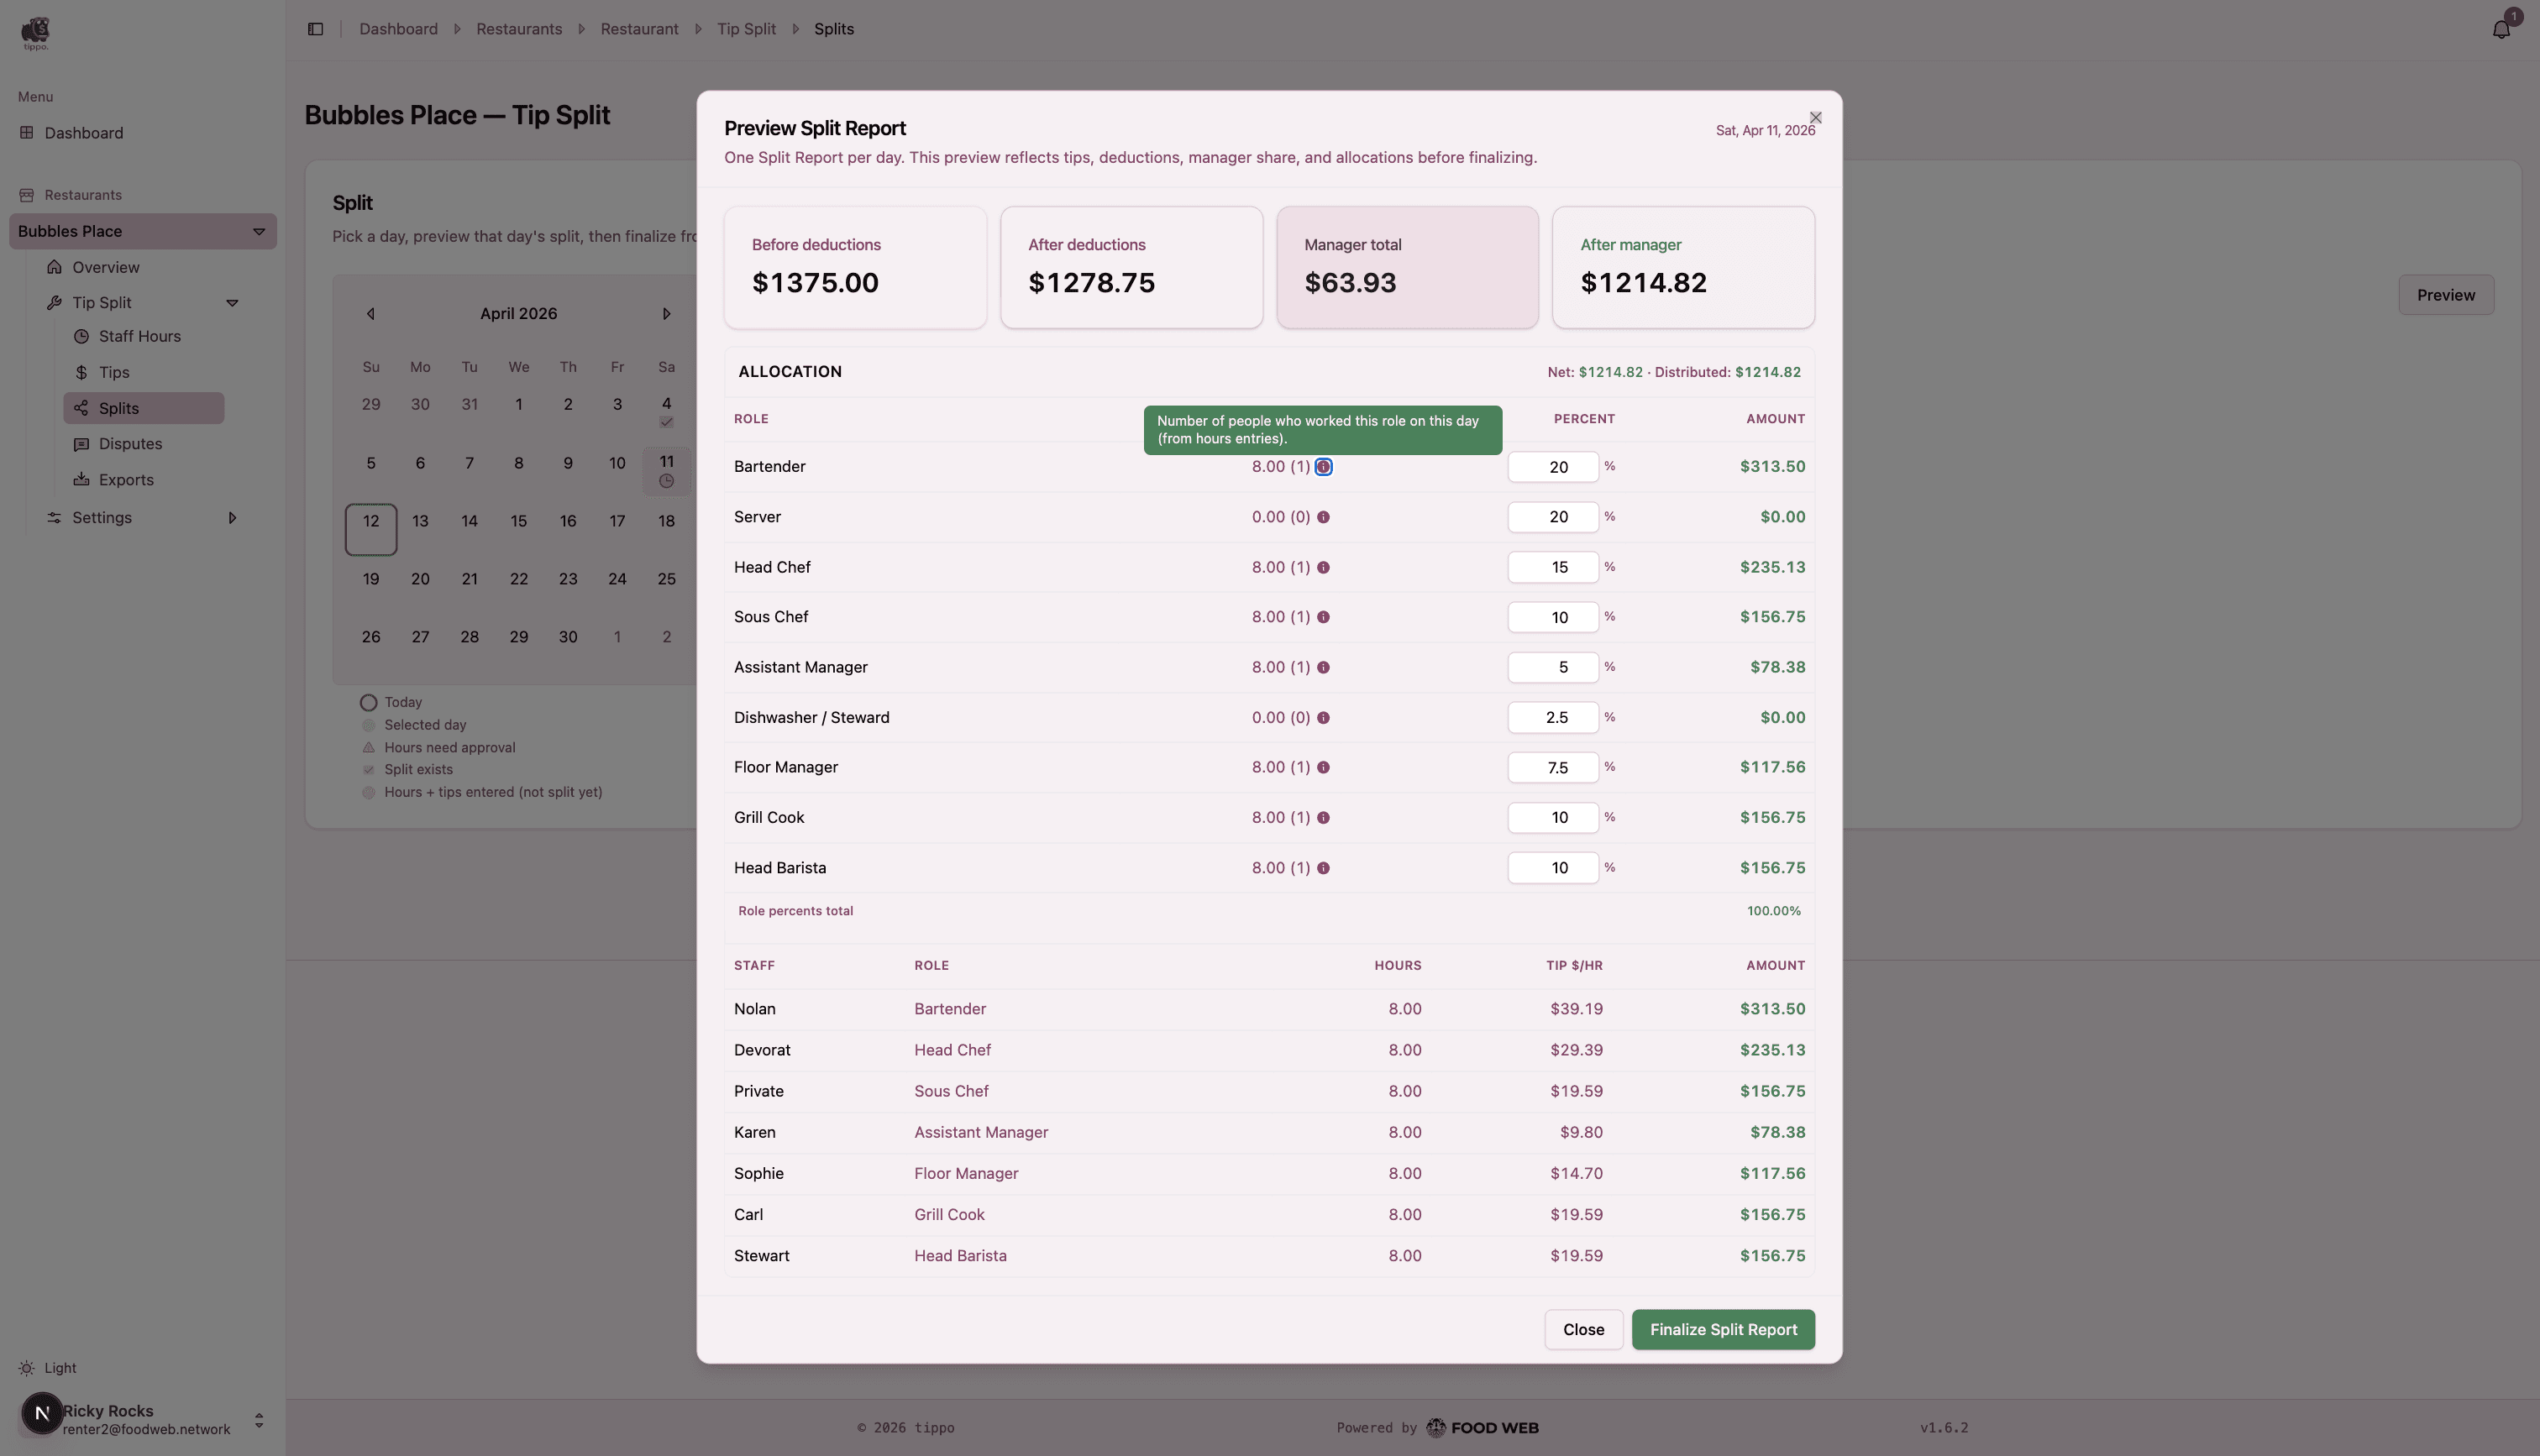The height and width of the screenshot is (1456, 2540).
Task: Open the user account switcher arrows
Action: click(259, 1420)
